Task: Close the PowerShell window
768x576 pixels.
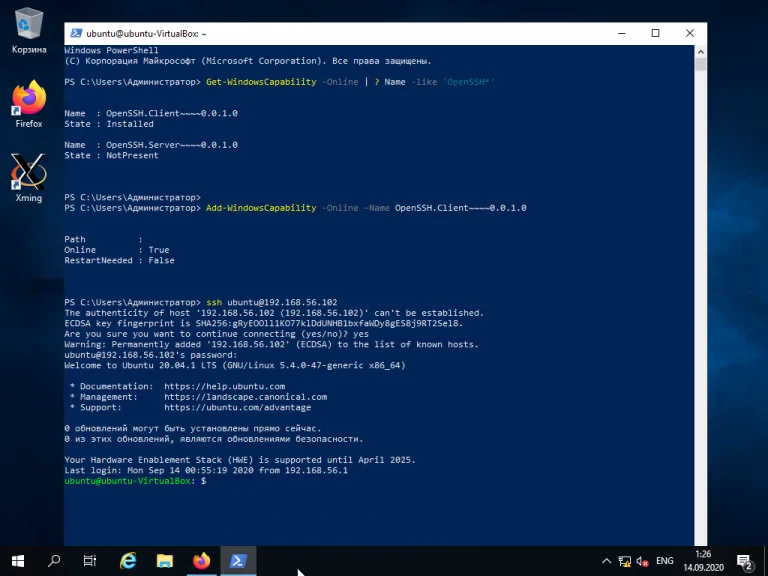Action: (690, 33)
